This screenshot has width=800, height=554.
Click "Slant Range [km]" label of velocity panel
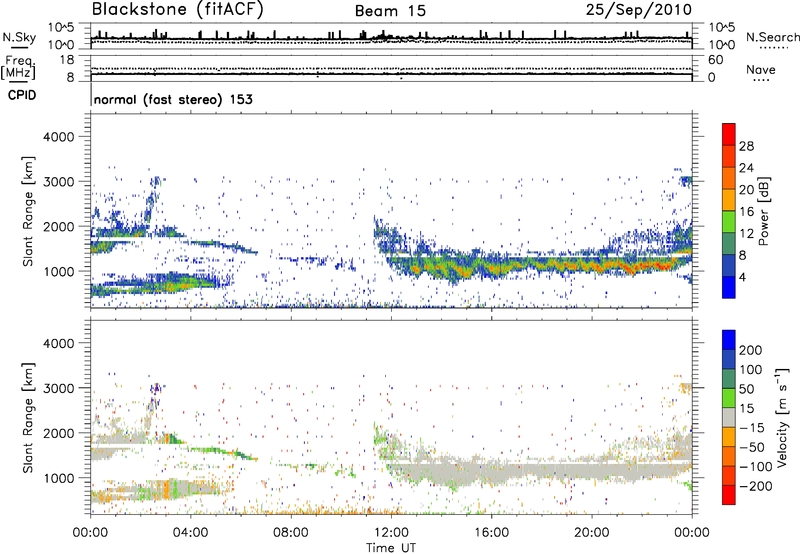coord(28,417)
